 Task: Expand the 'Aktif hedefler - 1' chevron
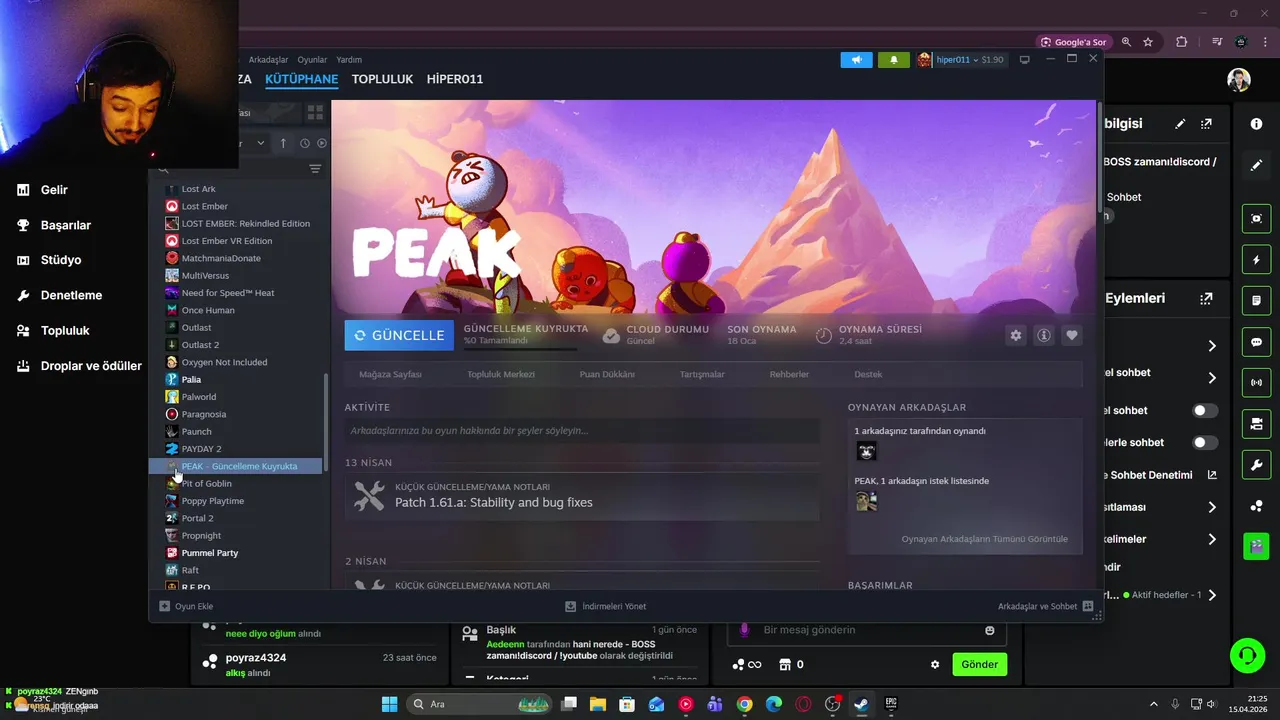pyautogui.click(x=1212, y=595)
